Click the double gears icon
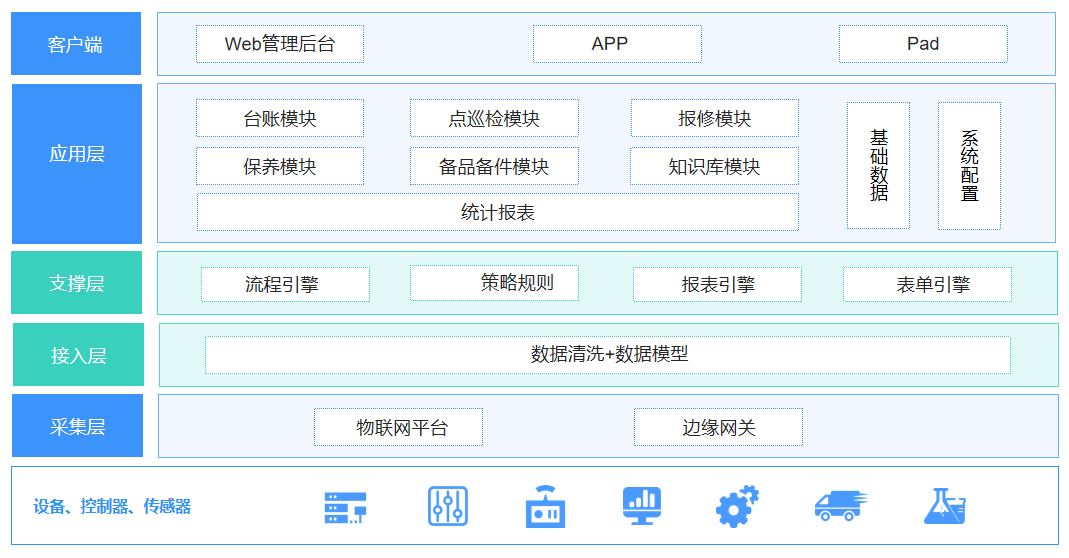 (738, 506)
